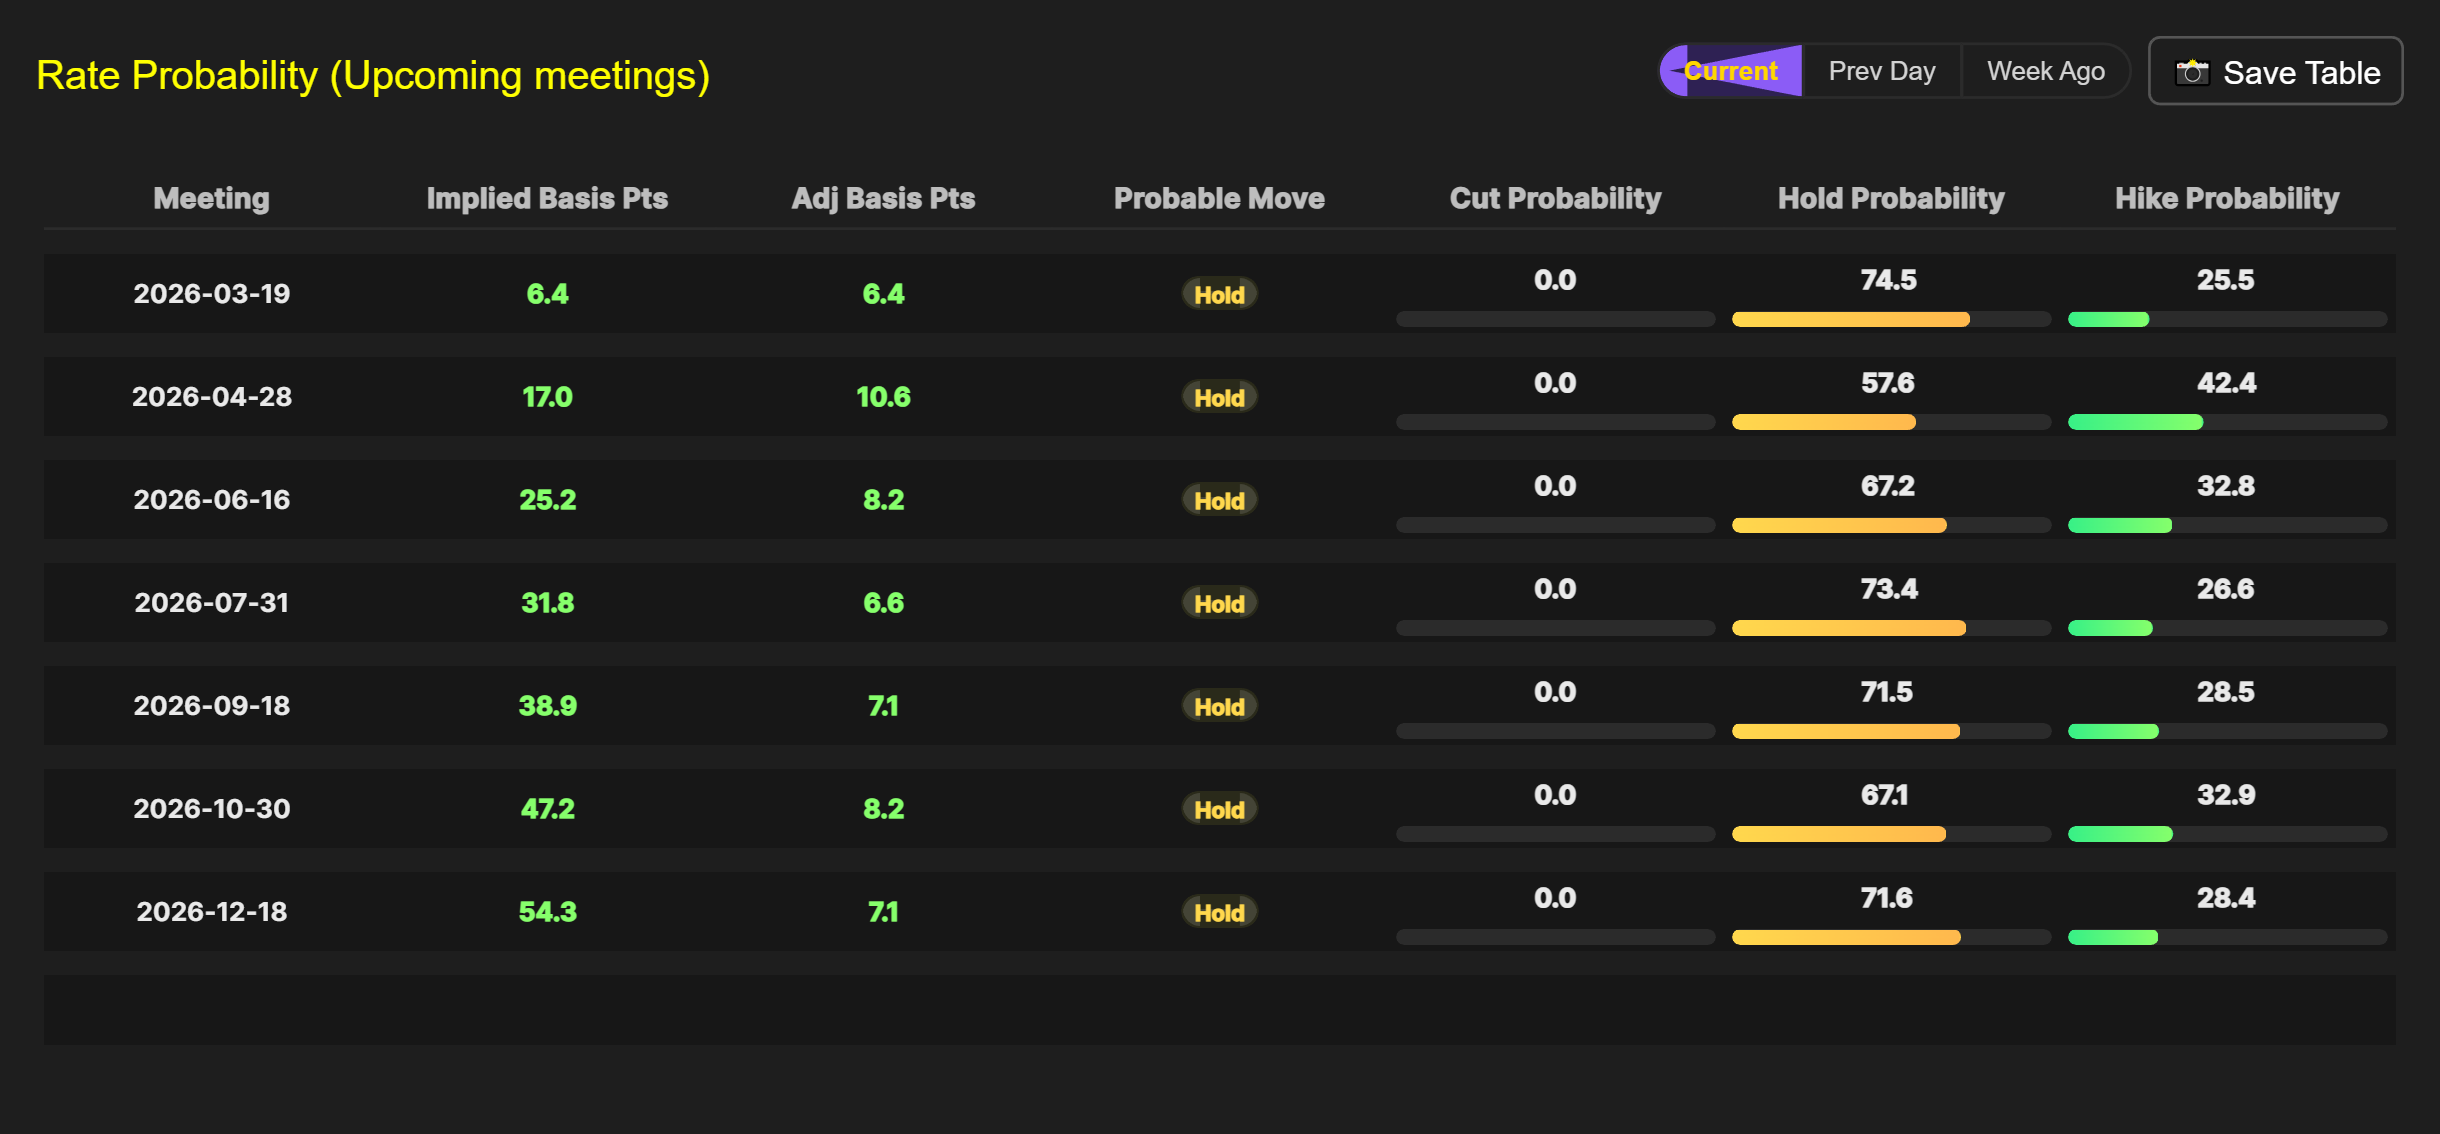The height and width of the screenshot is (1134, 2440).
Task: Click the Implied Basis Pts column header
Action: pyautogui.click(x=547, y=198)
